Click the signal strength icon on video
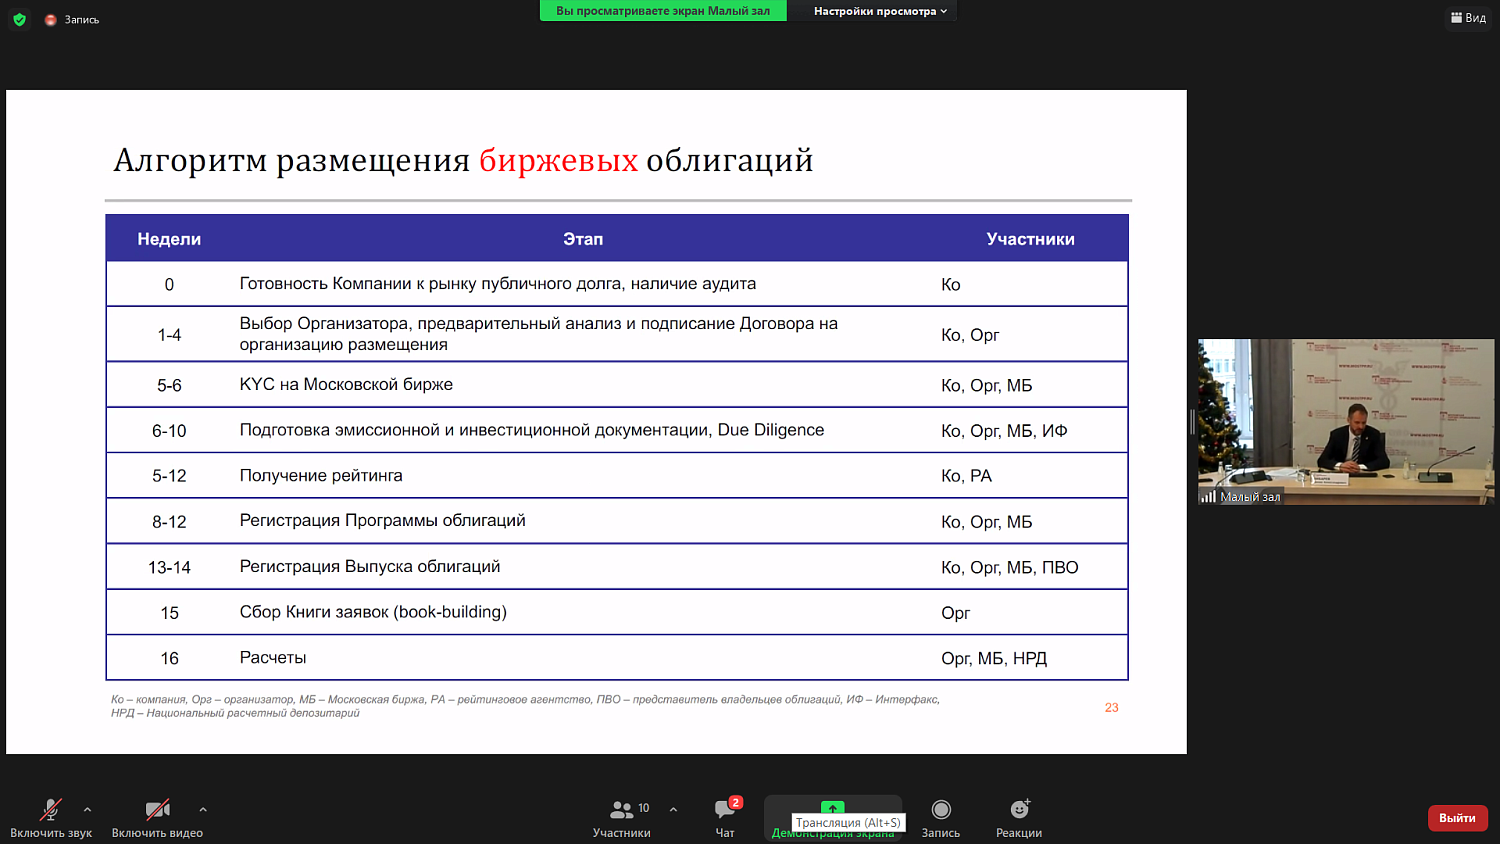The image size is (1500, 844). 1208,496
